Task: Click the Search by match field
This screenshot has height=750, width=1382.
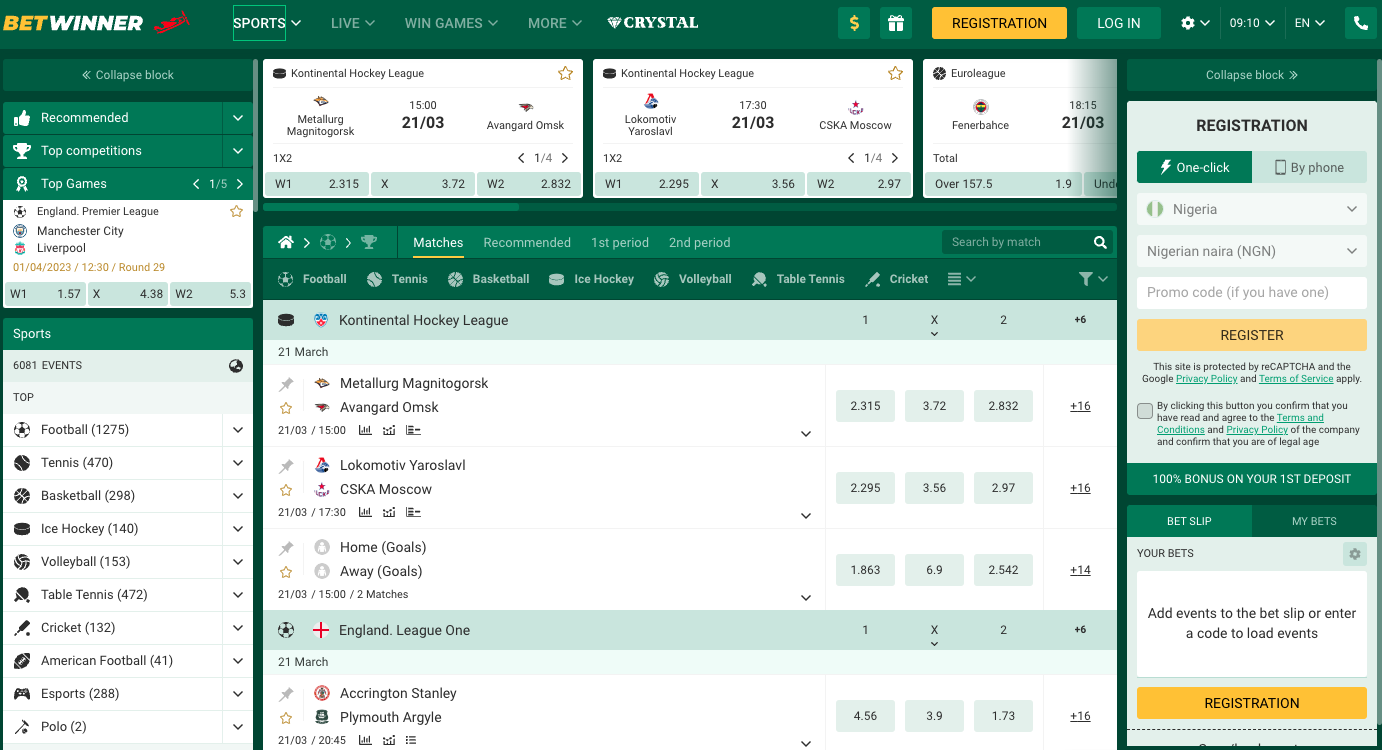Action: tap(1018, 242)
